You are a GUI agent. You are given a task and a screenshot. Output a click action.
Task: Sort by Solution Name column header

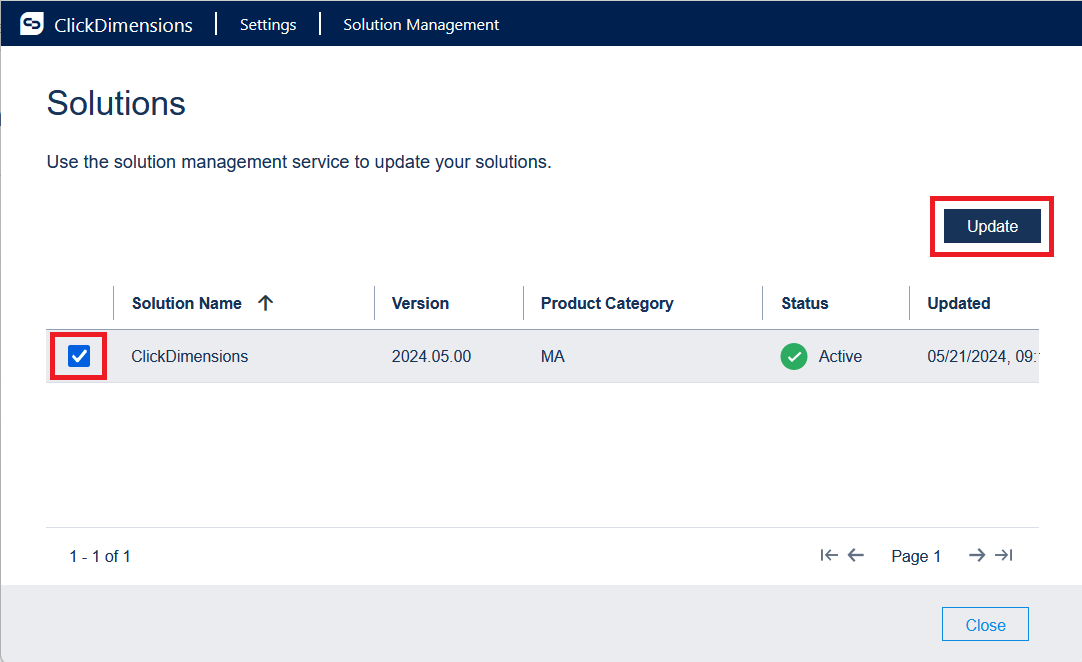(x=187, y=303)
